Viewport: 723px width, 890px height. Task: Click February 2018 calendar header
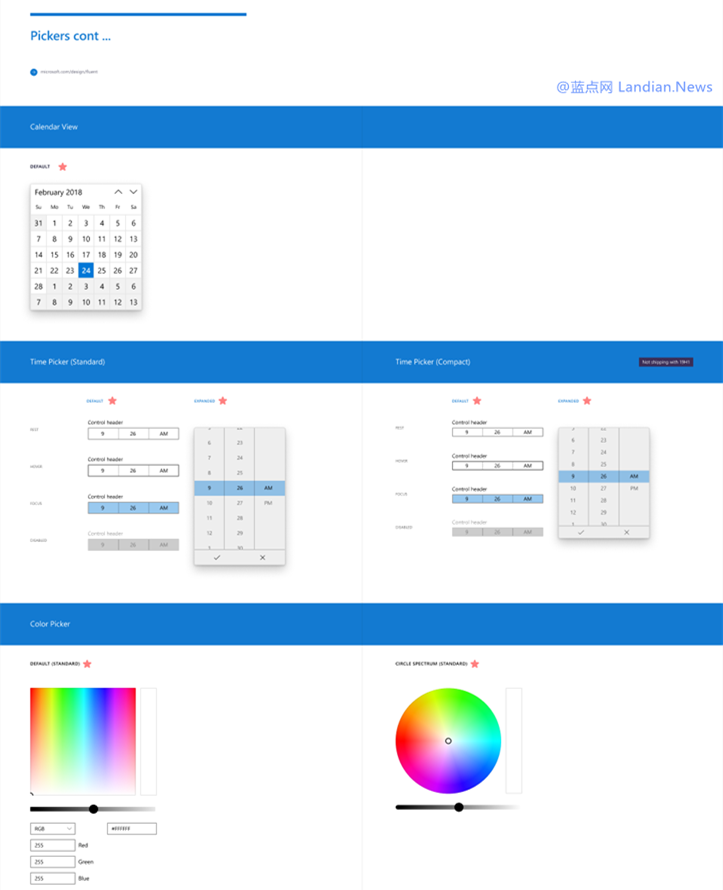[x=59, y=192]
